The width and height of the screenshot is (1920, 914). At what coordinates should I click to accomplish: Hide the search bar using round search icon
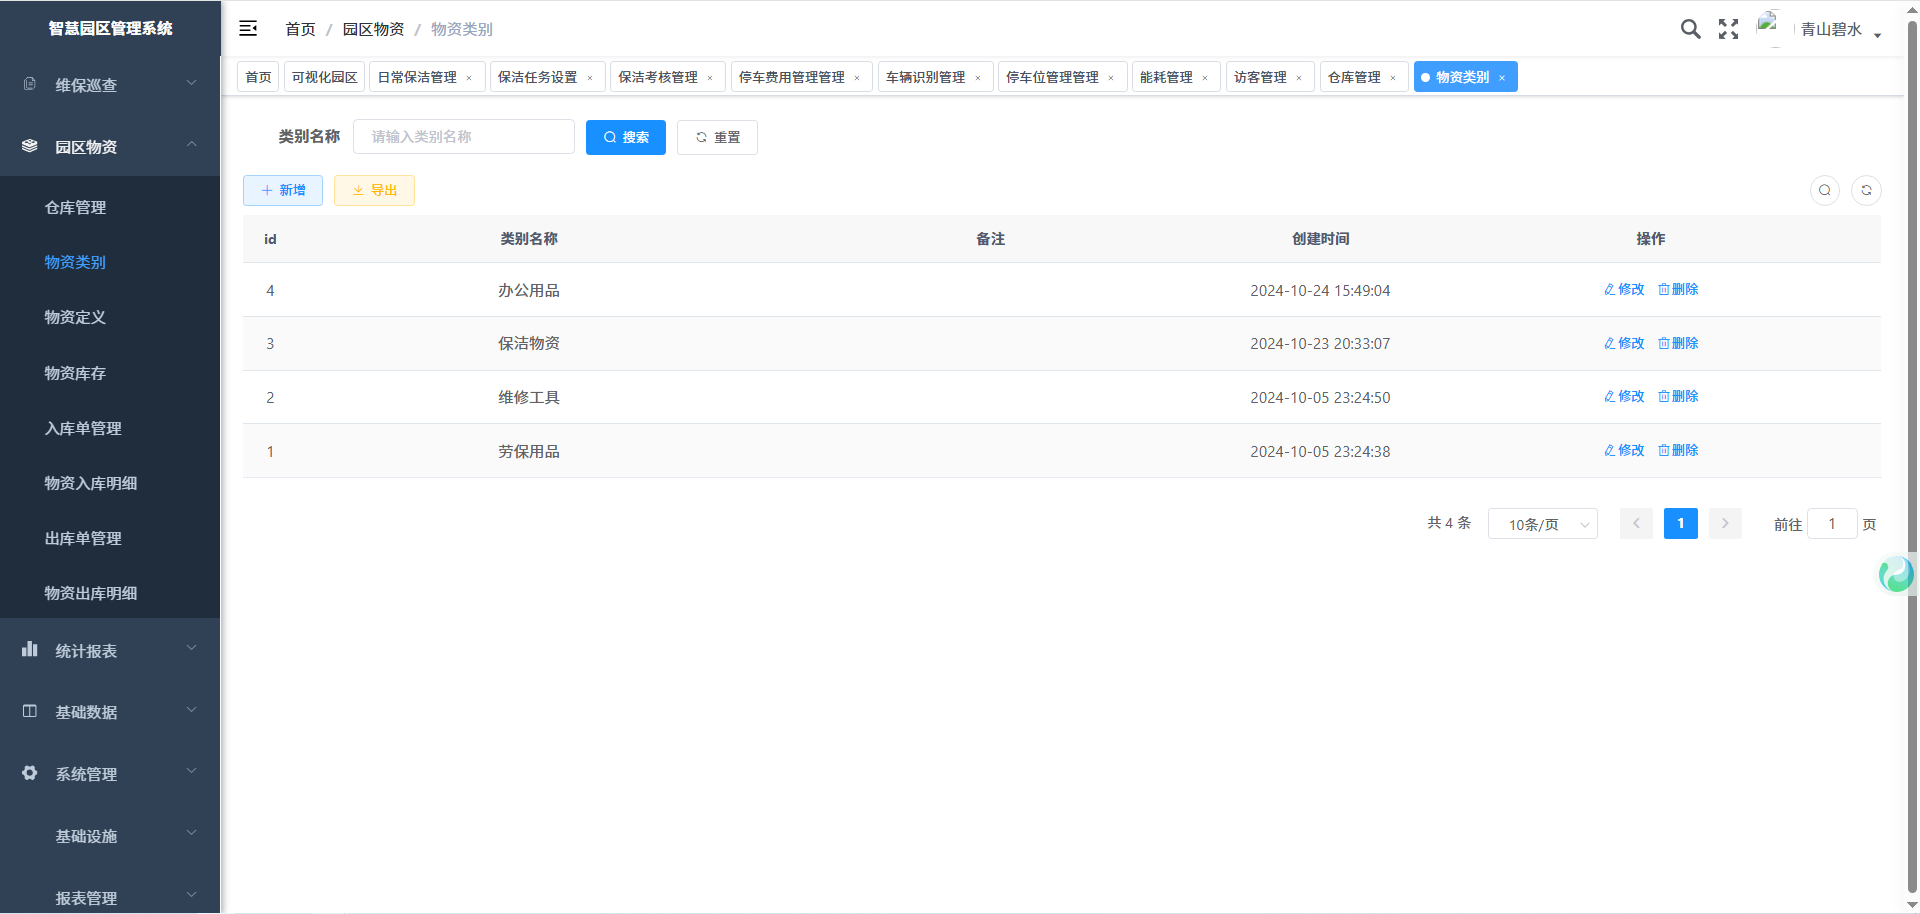[x=1825, y=190]
